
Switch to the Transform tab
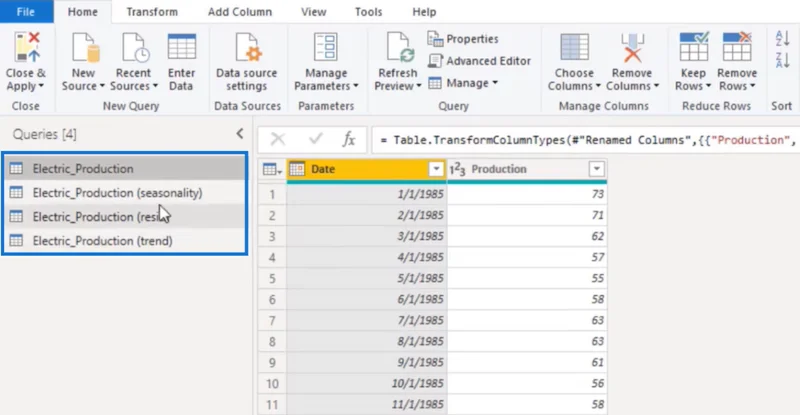pos(152,12)
